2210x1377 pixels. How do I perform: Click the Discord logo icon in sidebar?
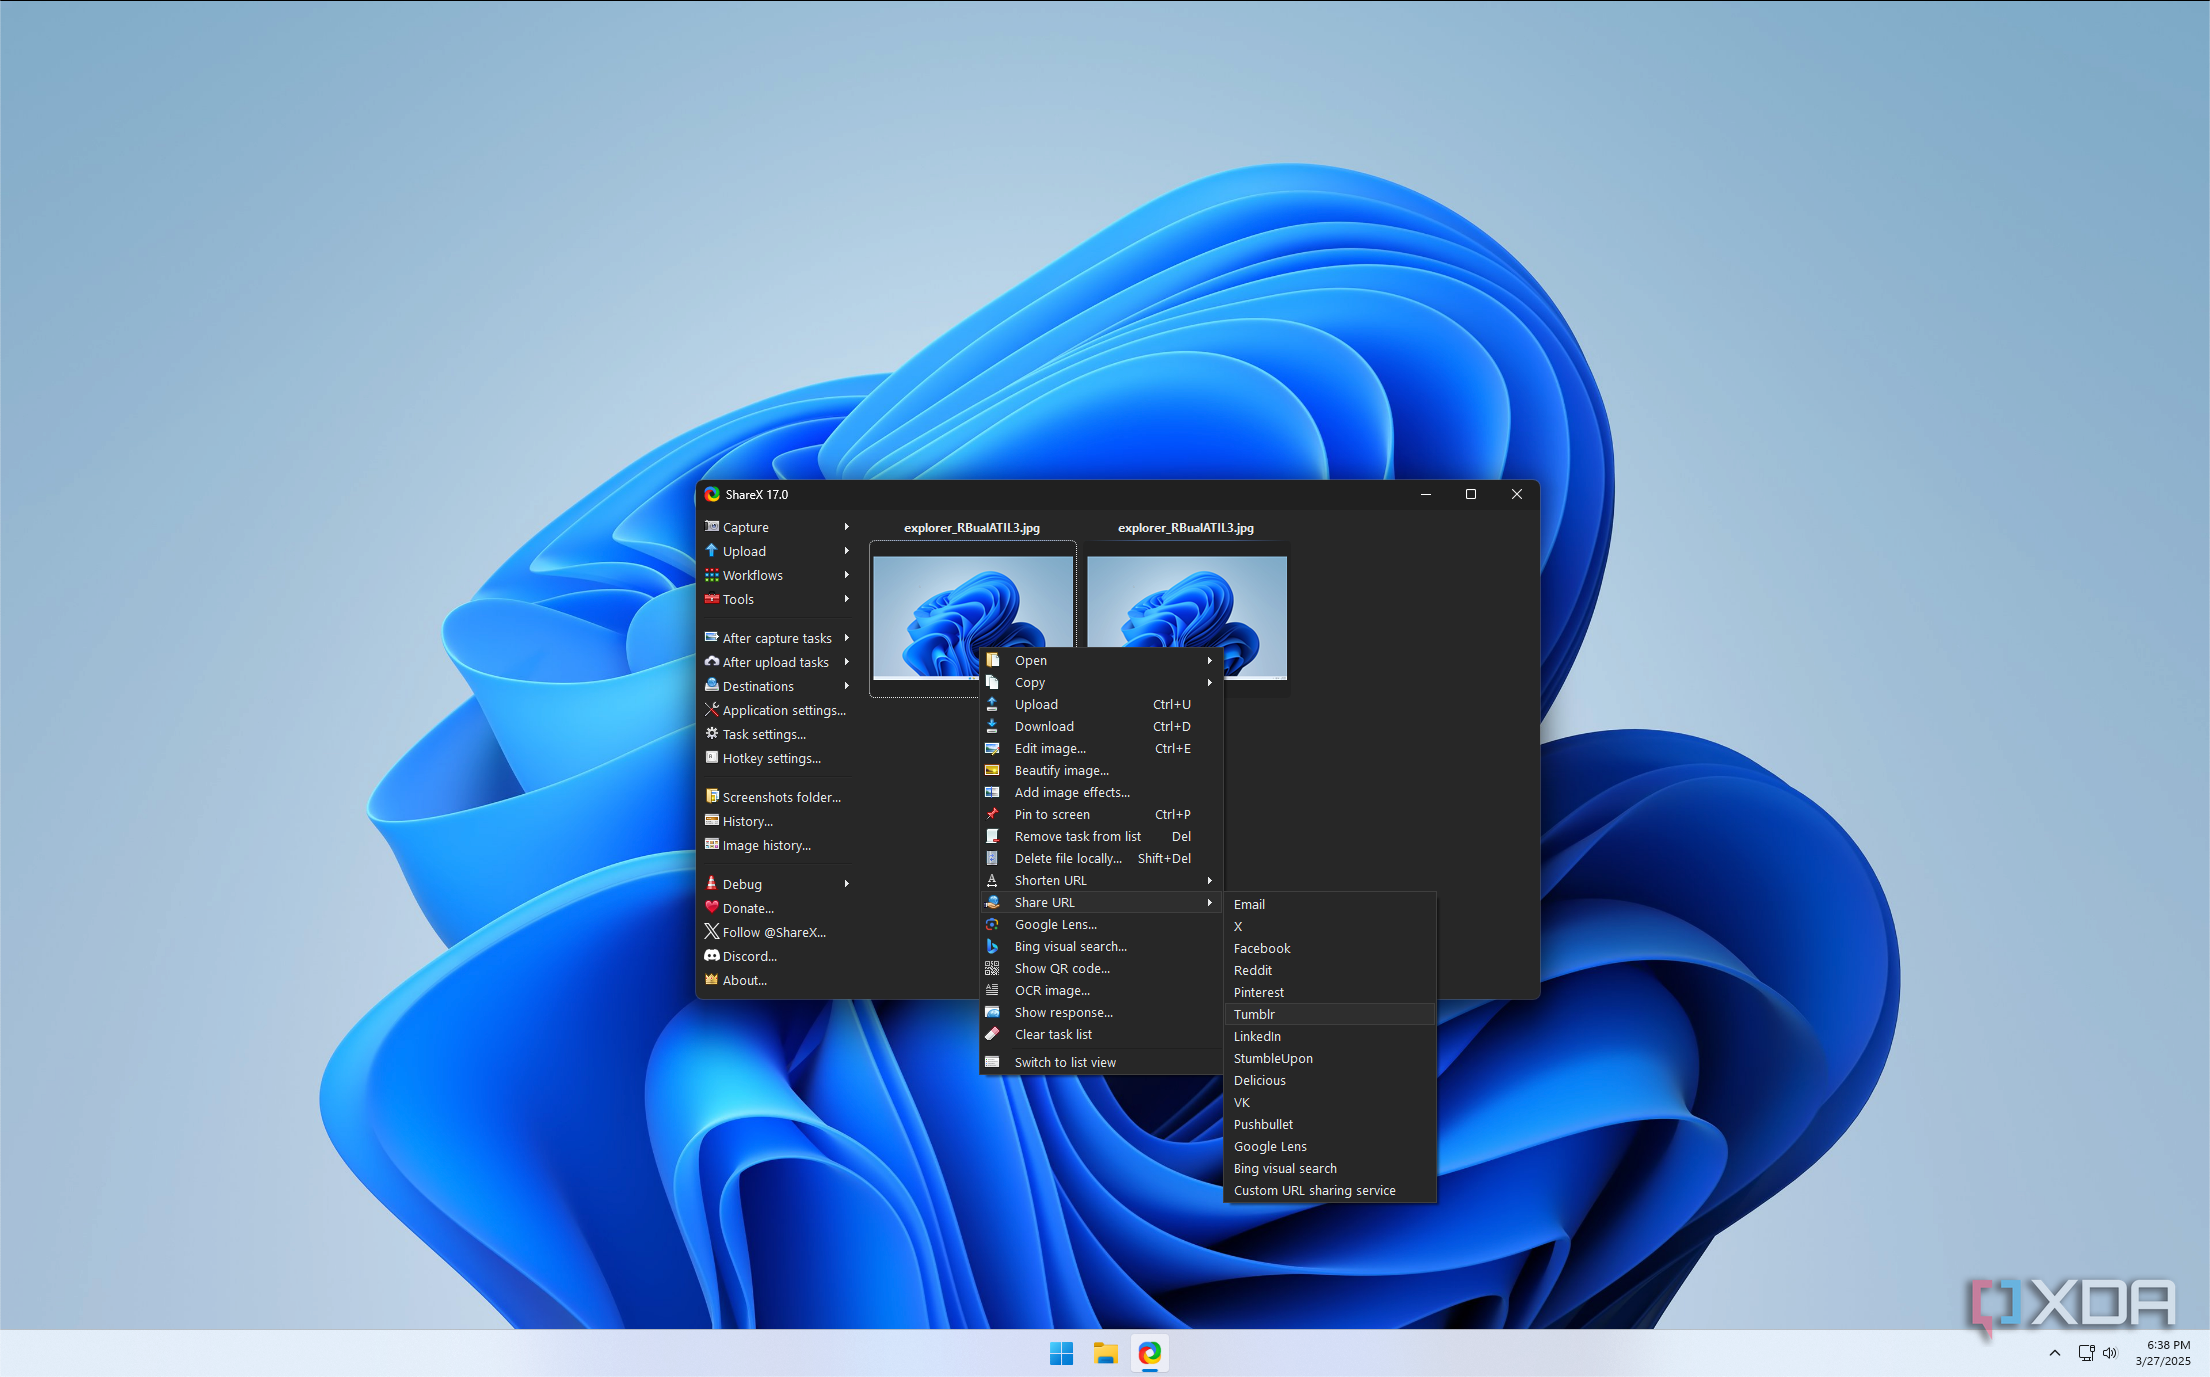[712, 956]
